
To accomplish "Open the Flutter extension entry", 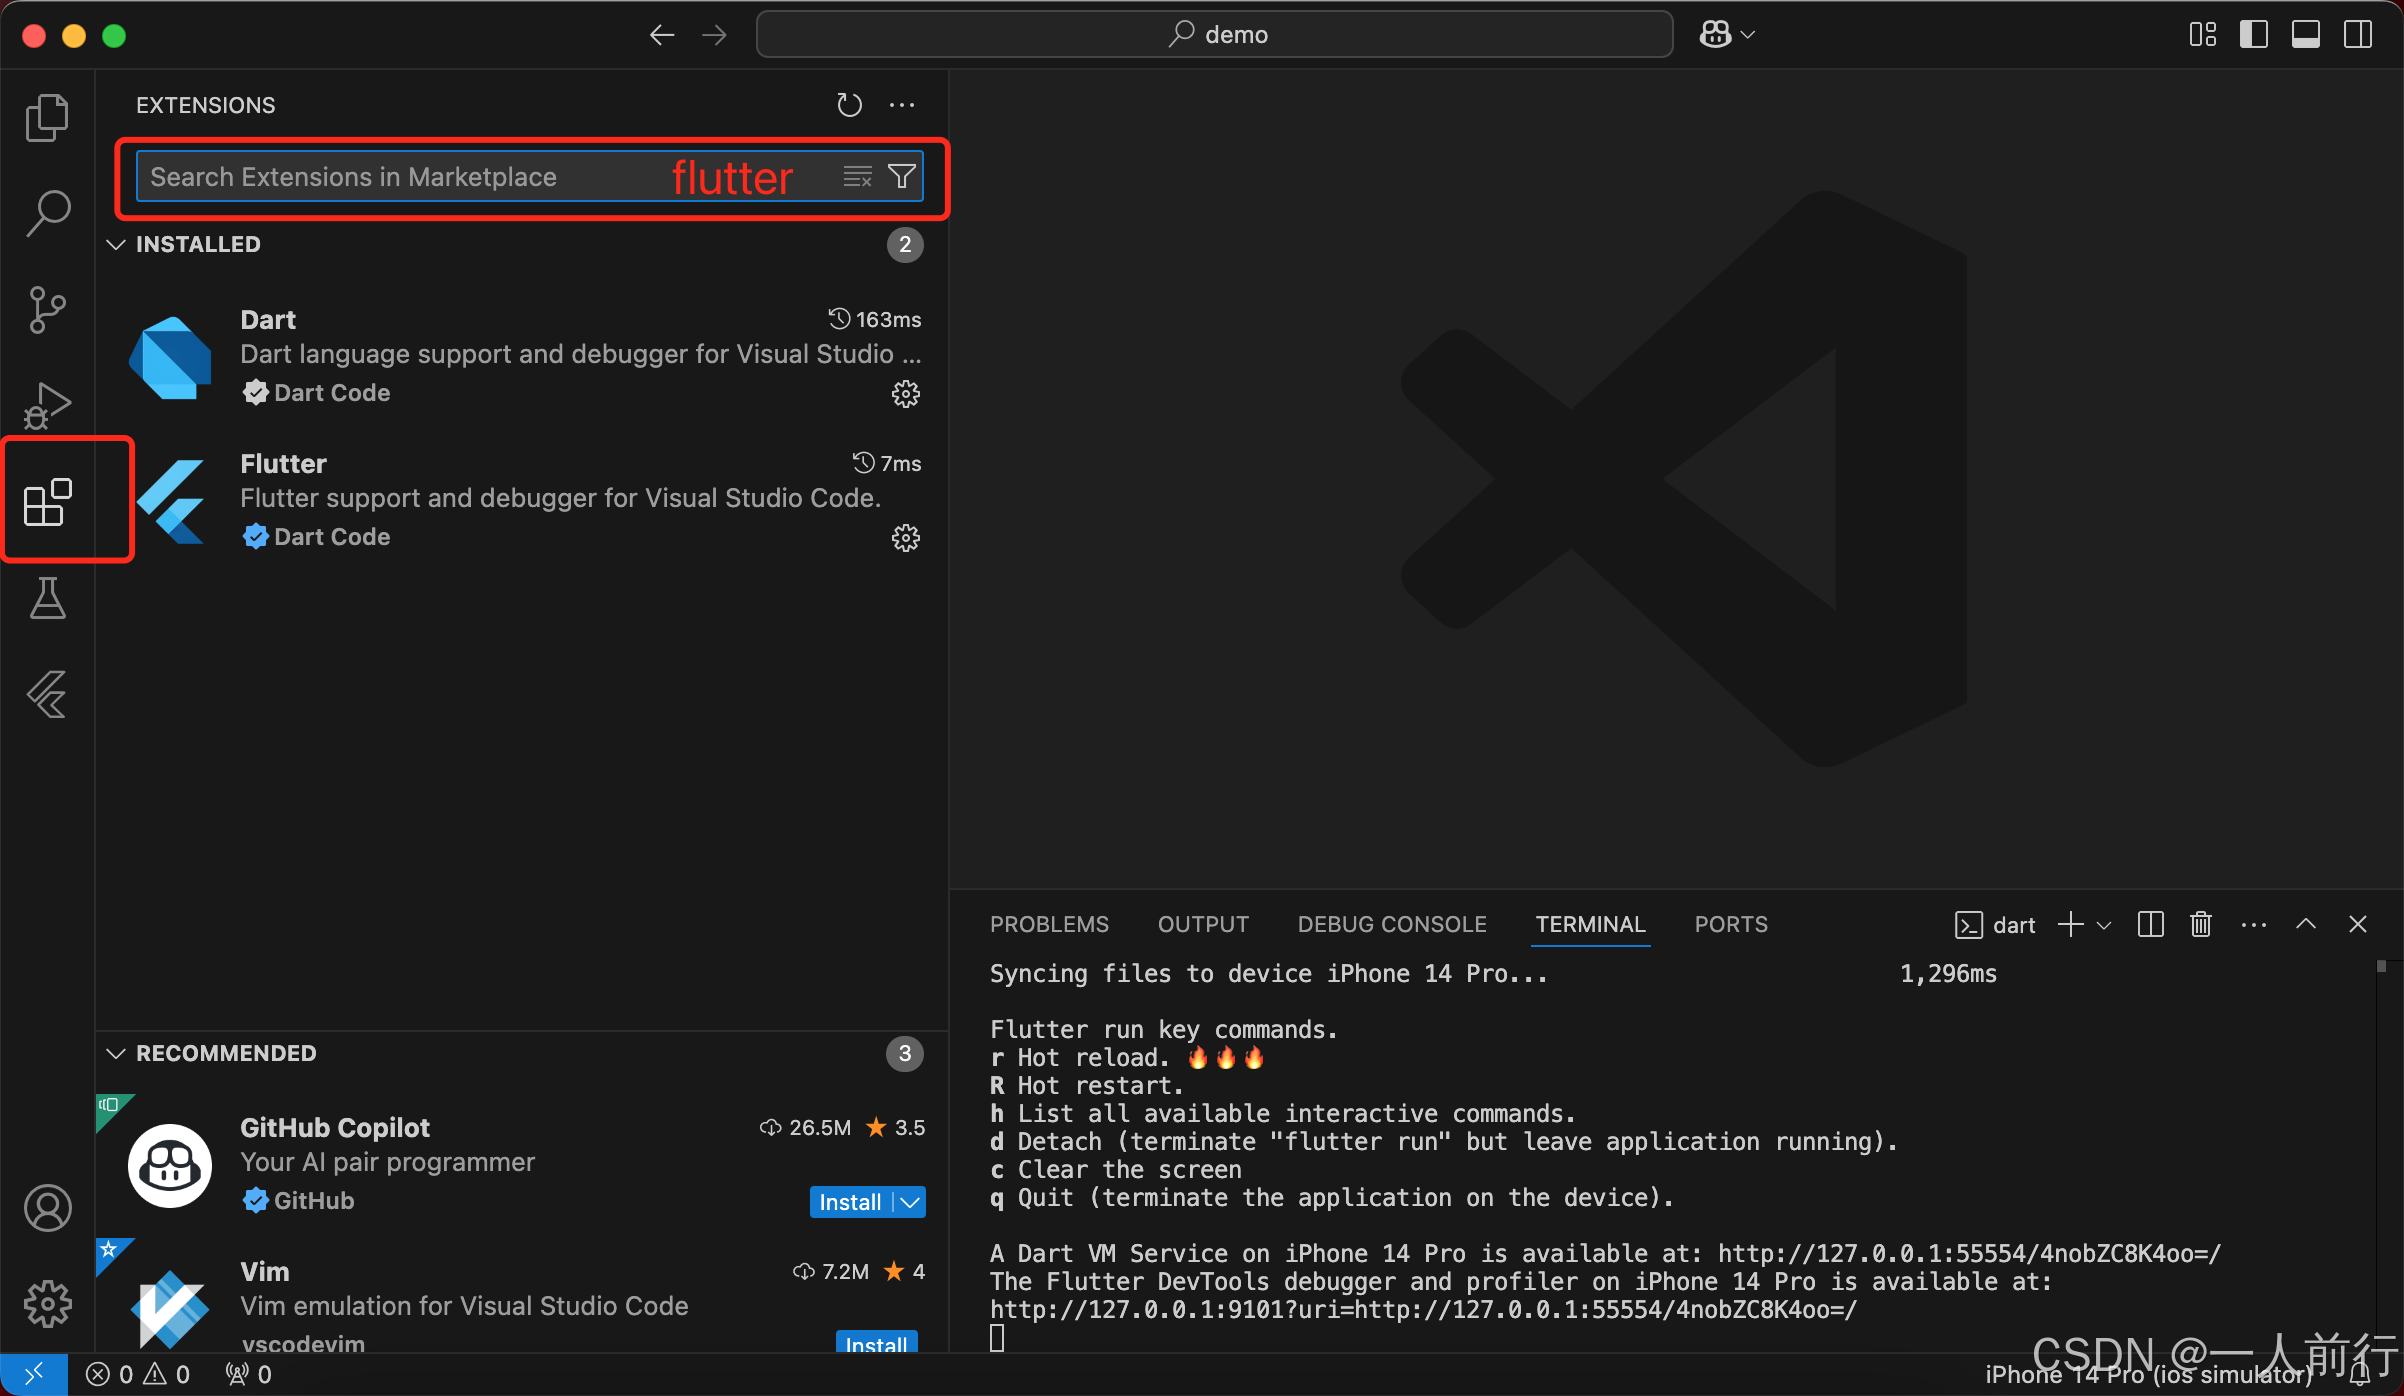I will pyautogui.click(x=522, y=500).
